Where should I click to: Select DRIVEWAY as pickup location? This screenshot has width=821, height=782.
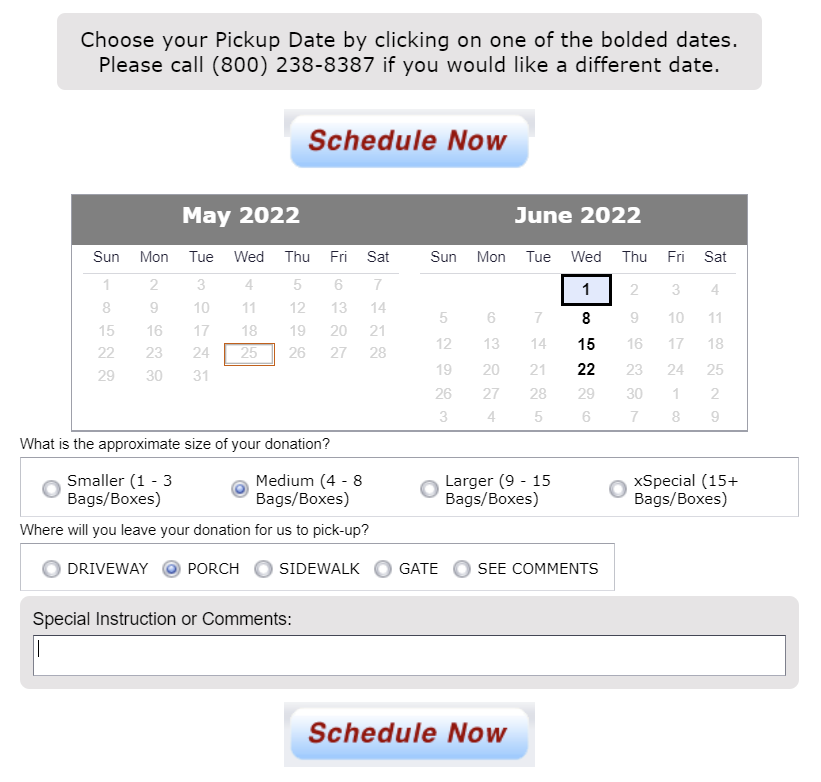point(51,568)
